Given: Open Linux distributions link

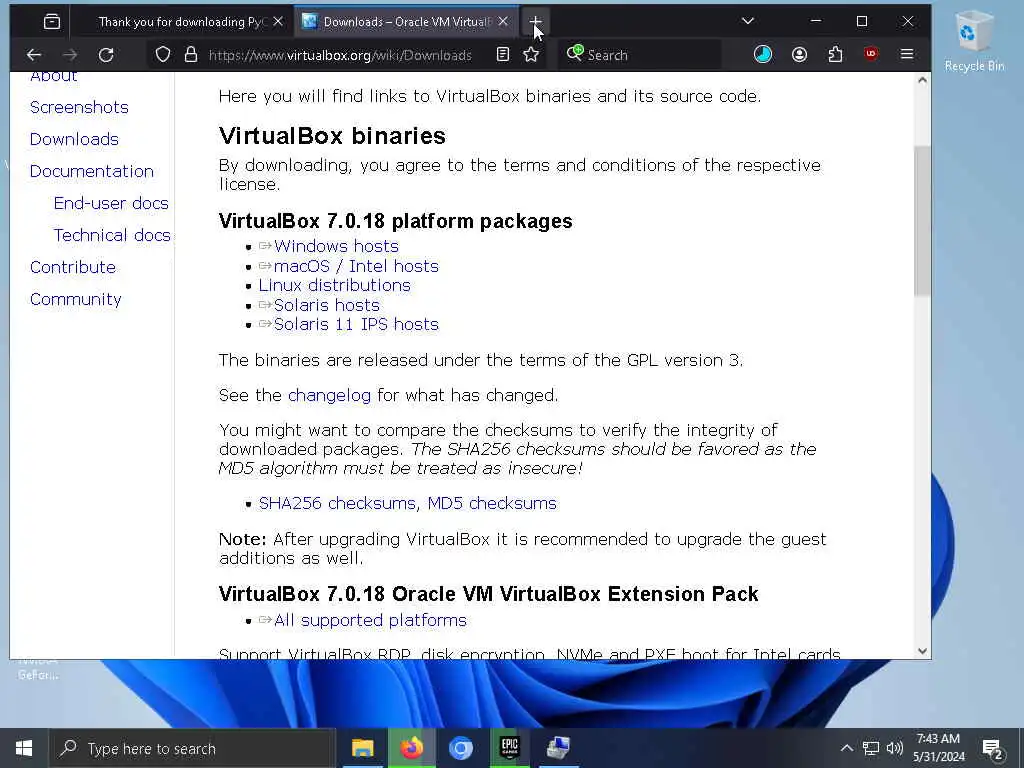Looking at the screenshot, I should click(x=334, y=285).
